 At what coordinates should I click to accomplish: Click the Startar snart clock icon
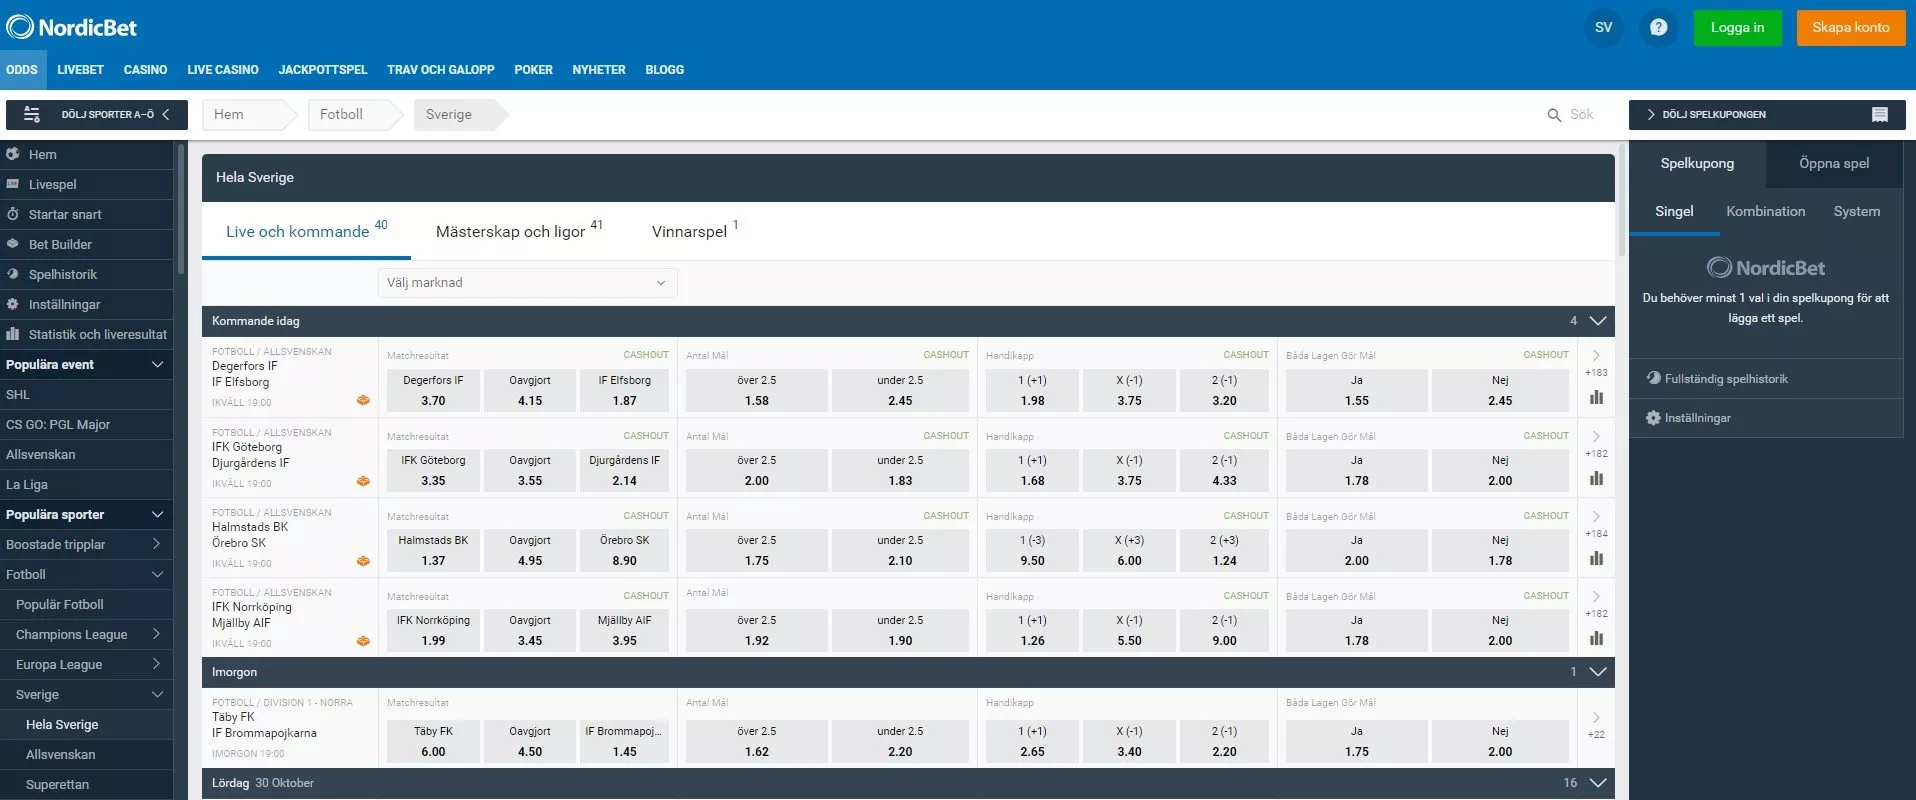pyautogui.click(x=13, y=214)
